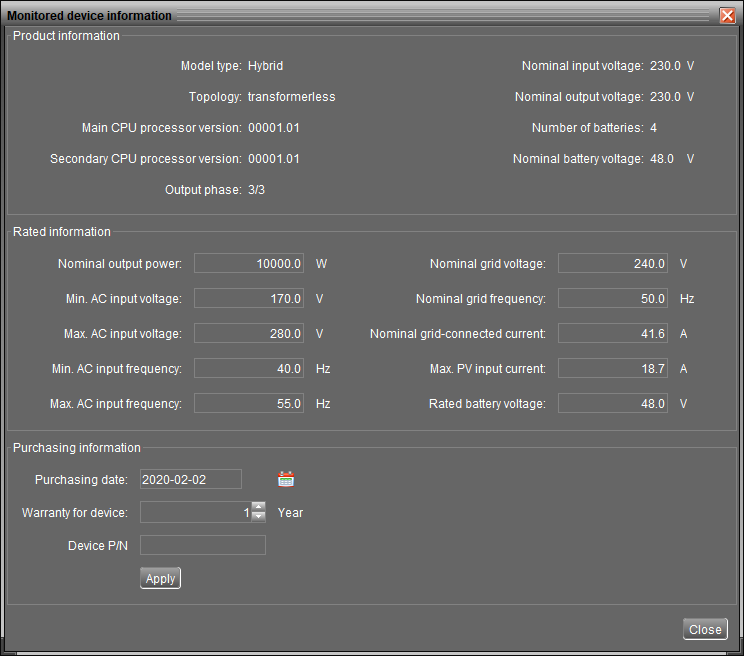Decrease warranty years with down arrow
Image resolution: width=744 pixels, height=656 pixels.
pos(259,517)
